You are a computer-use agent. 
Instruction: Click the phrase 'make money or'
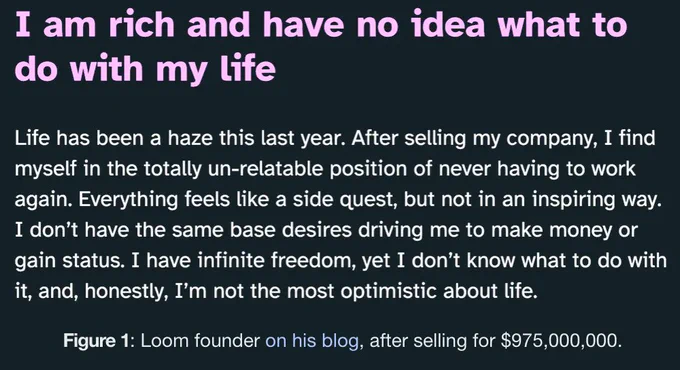pyautogui.click(x=564, y=230)
